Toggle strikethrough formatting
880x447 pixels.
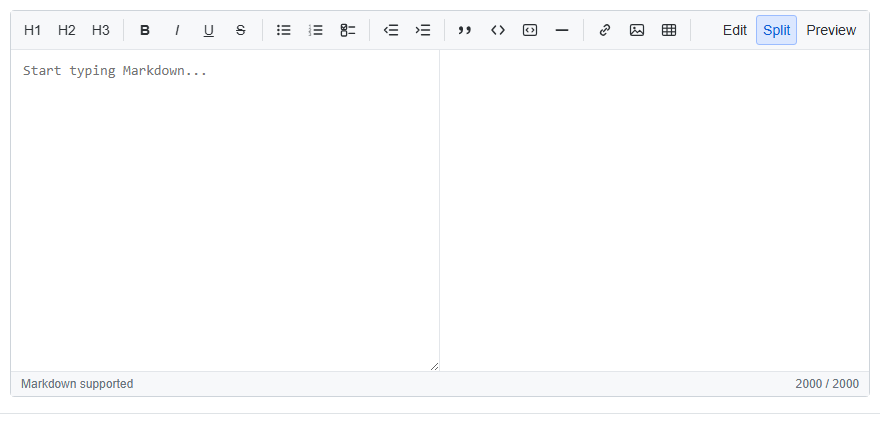click(x=241, y=30)
